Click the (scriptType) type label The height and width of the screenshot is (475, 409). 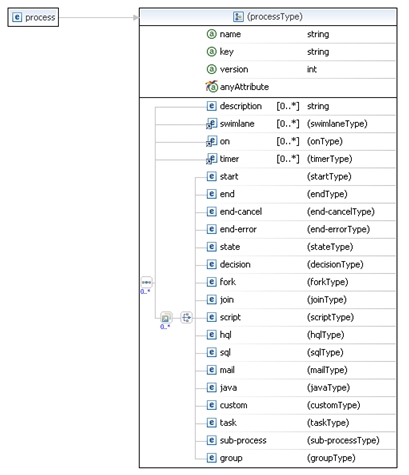[330, 318]
